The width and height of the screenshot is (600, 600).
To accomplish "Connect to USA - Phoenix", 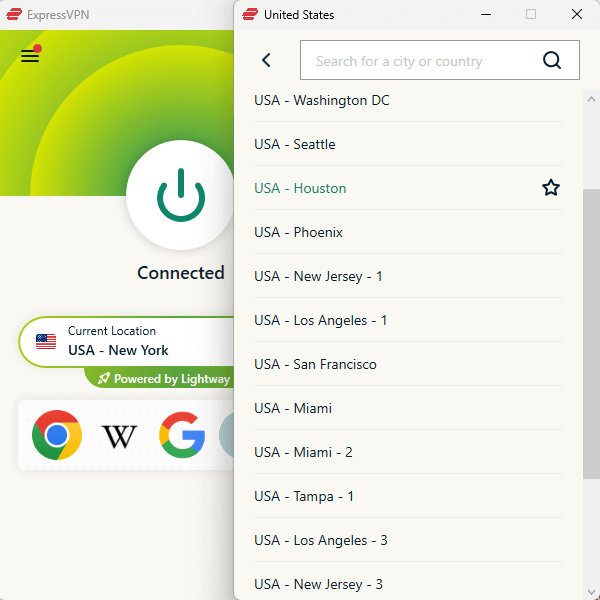I will pyautogui.click(x=298, y=232).
